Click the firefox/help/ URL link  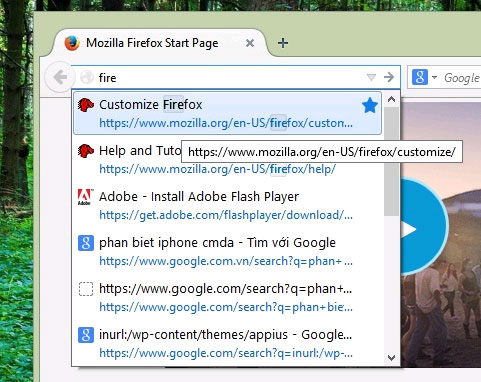pos(218,169)
